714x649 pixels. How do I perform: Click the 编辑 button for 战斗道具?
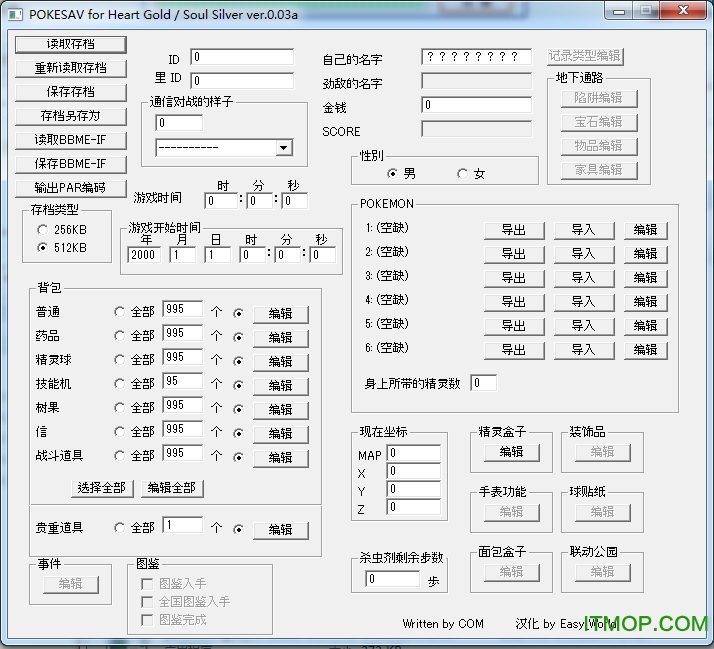[x=280, y=458]
